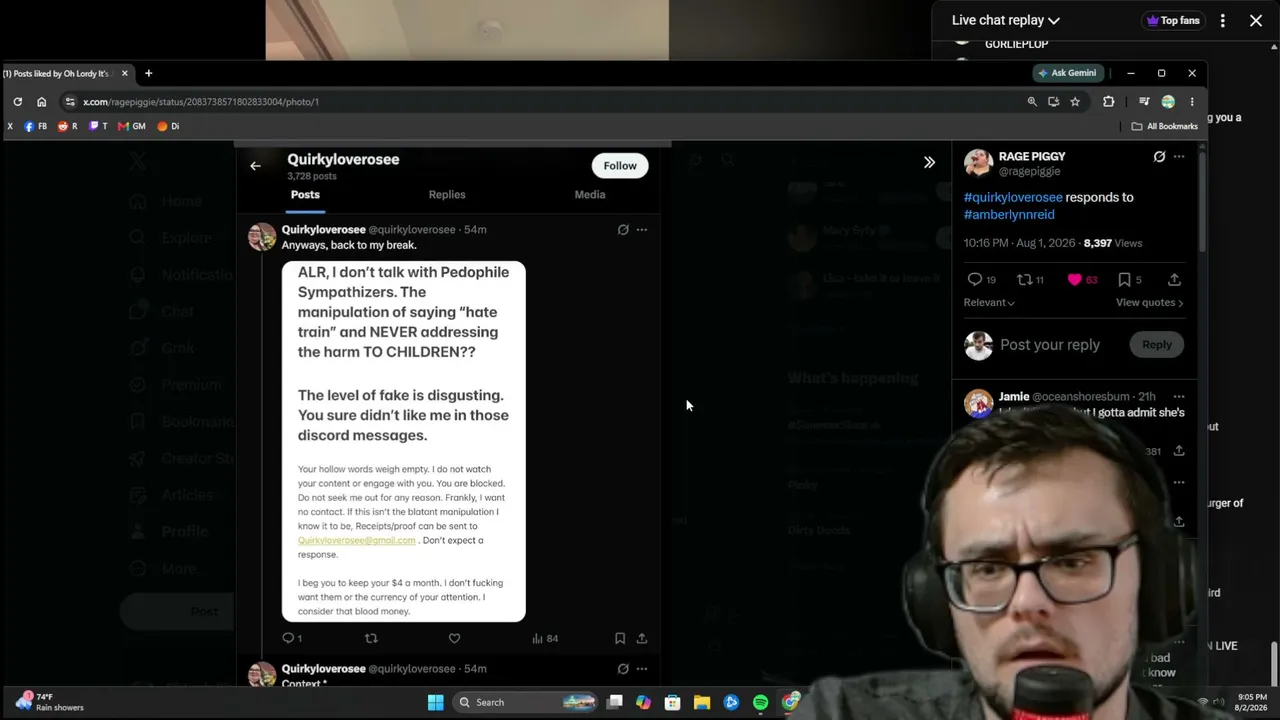The height and width of the screenshot is (720, 1280).
Task: Follow Quirkyloverosee
Action: (x=620, y=166)
